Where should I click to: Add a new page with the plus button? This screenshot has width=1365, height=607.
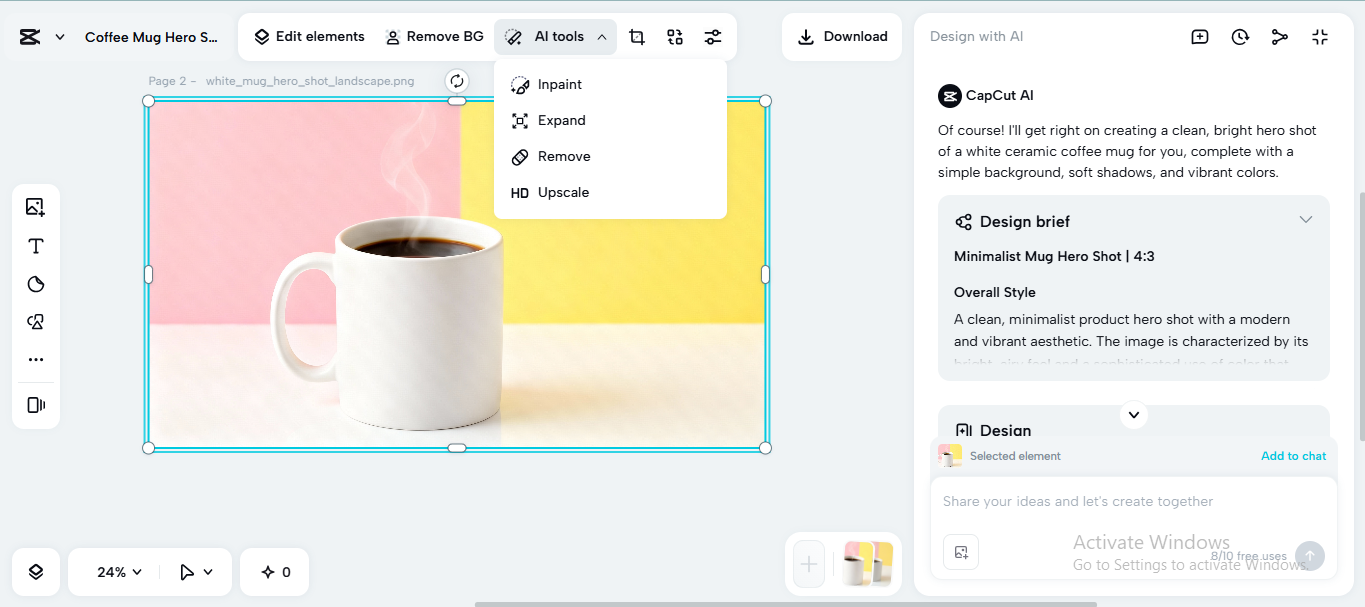[x=809, y=564]
